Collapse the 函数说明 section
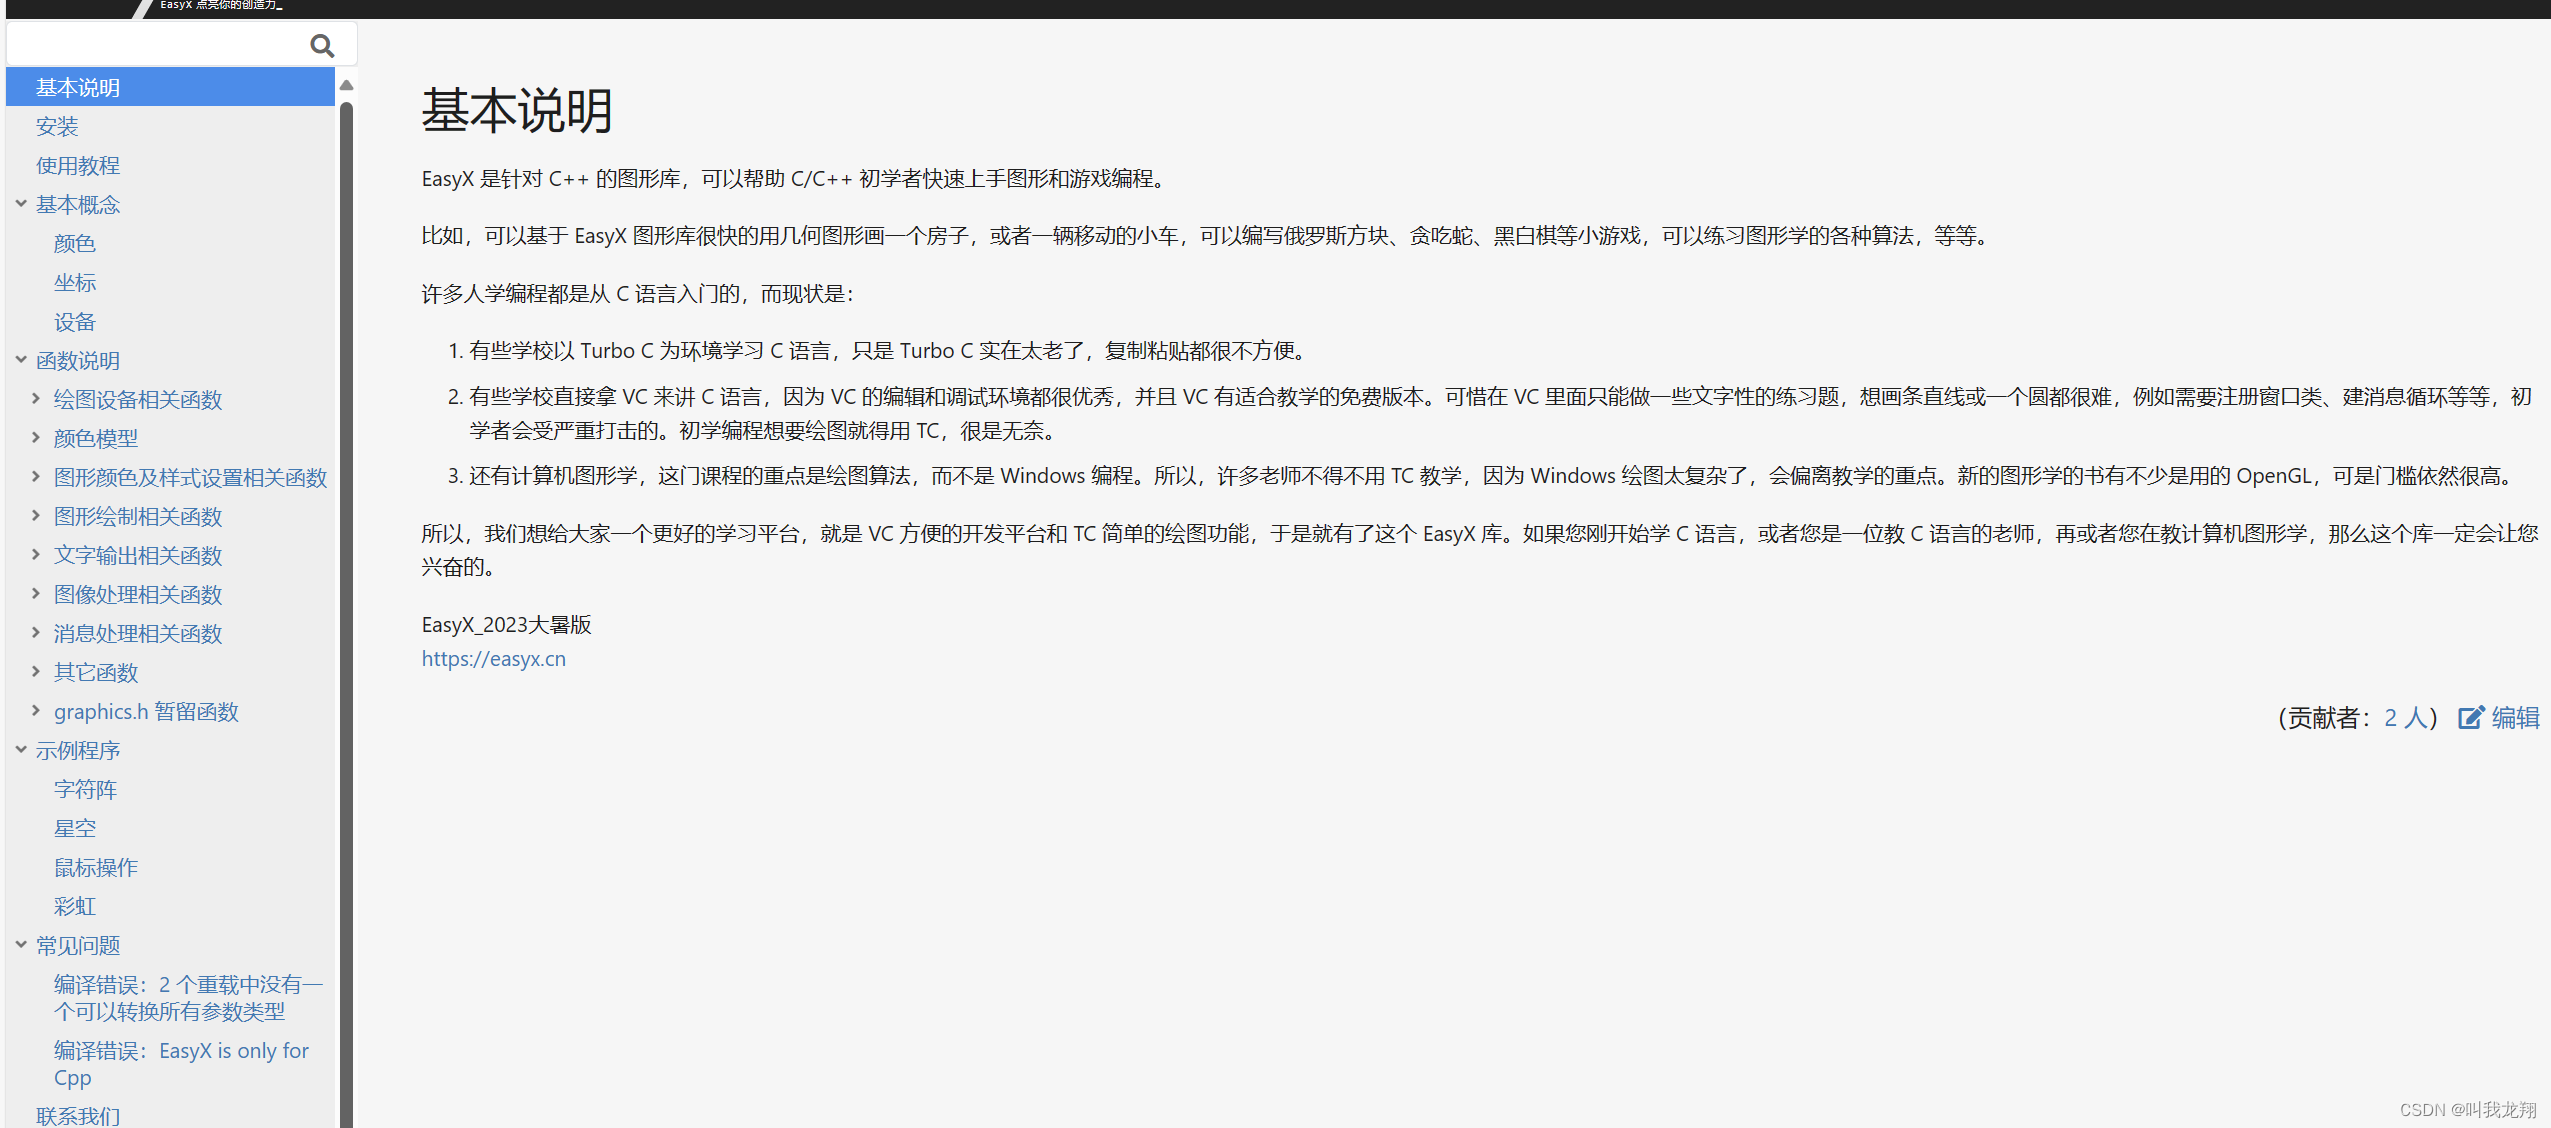The image size is (2551, 1128). pyautogui.click(x=21, y=360)
